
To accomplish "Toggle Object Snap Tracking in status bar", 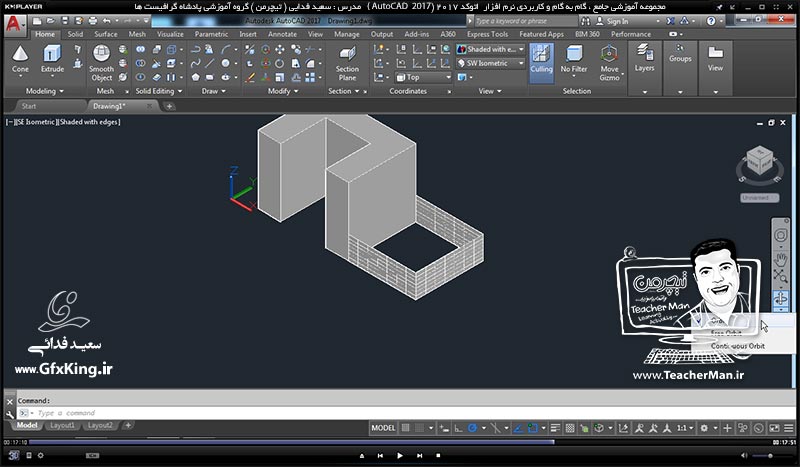I will point(518,428).
